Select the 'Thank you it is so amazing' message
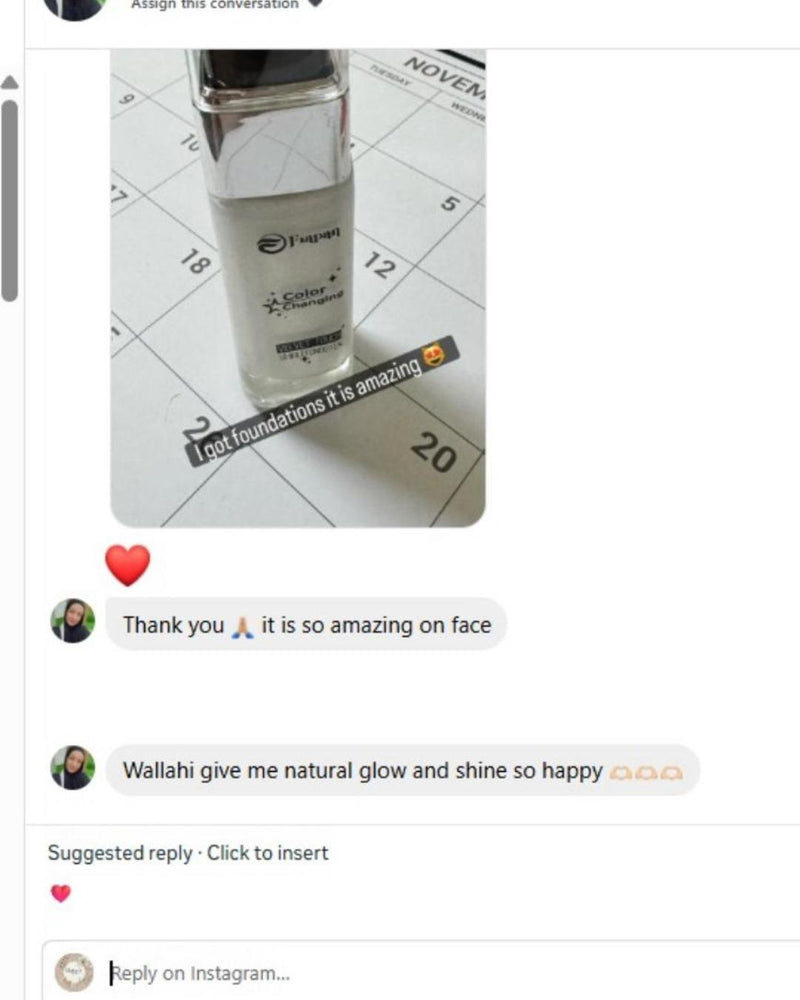800x1000 pixels. coord(306,624)
